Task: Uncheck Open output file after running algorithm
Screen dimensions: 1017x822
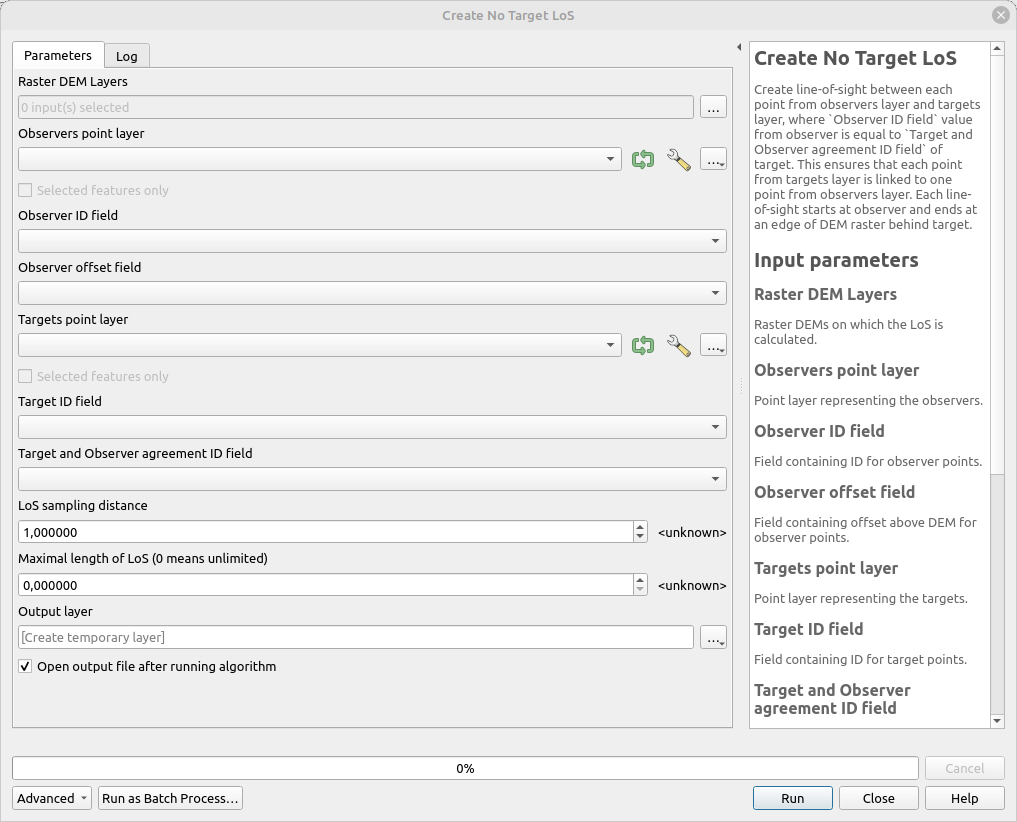Action: pyautogui.click(x=25, y=666)
